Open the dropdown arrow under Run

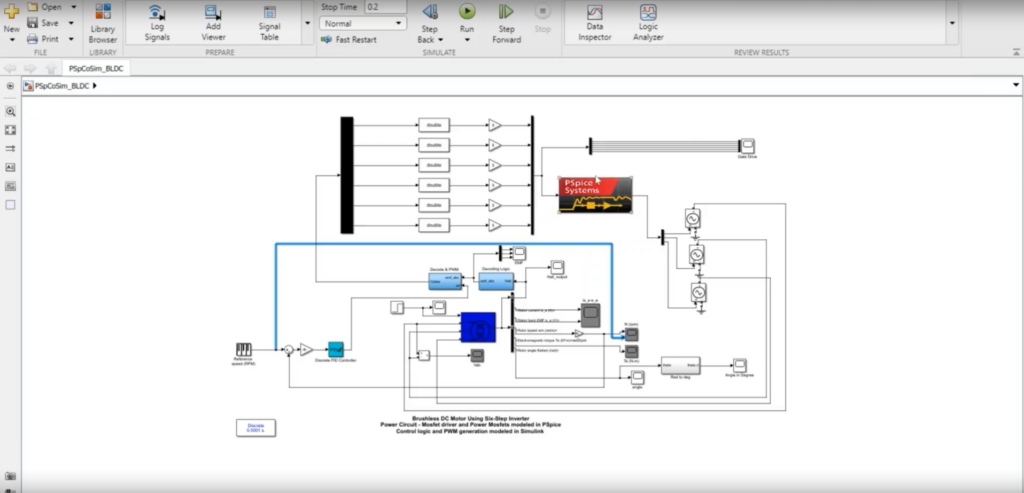467,40
